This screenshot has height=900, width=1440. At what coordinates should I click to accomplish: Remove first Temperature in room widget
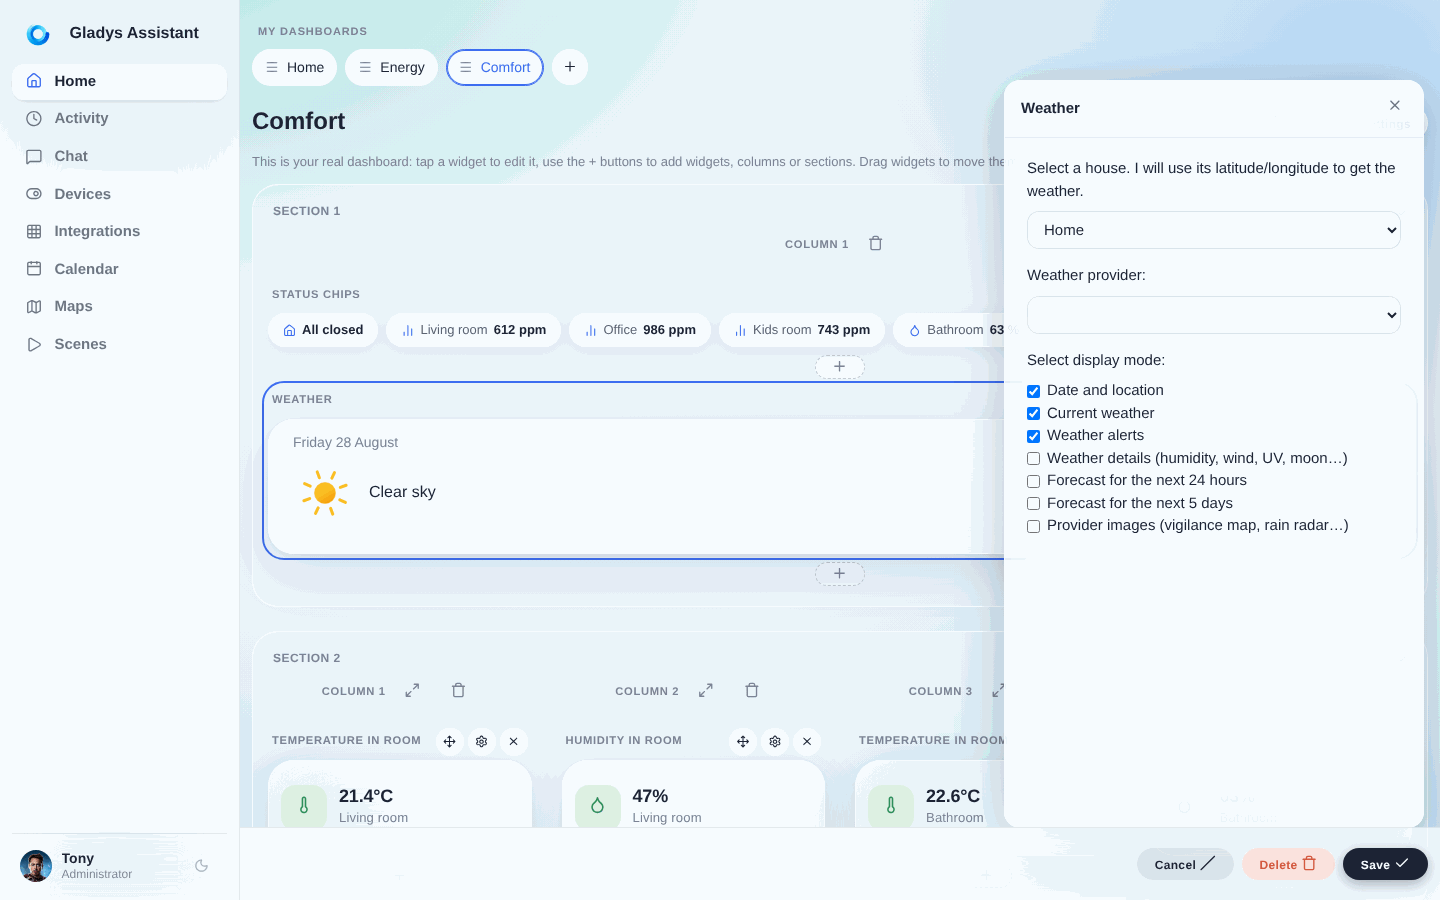[513, 741]
